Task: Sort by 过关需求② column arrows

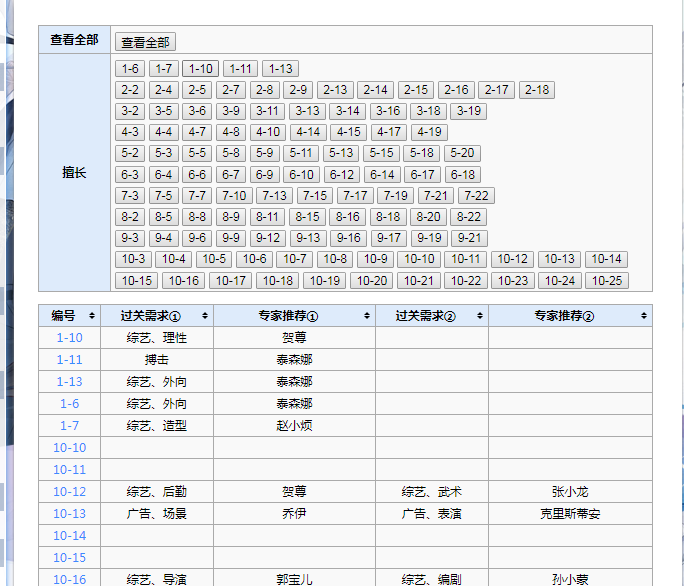Action: click(x=479, y=315)
